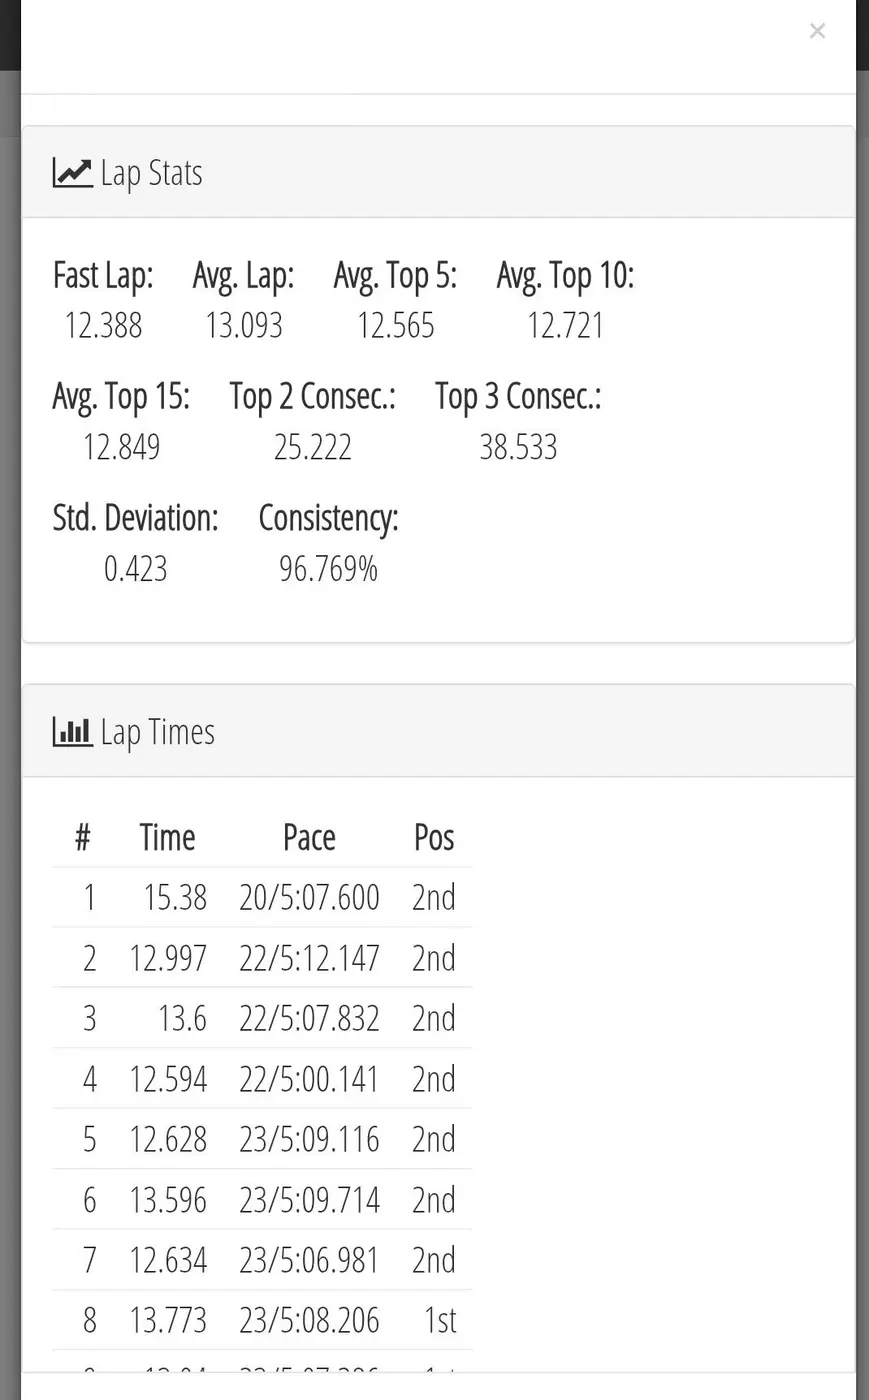
Task: Select the Fast Lap value 12.388
Action: click(x=103, y=325)
